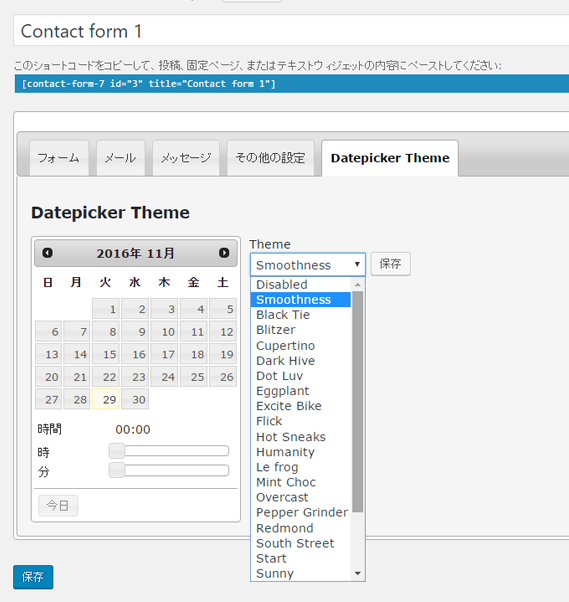The height and width of the screenshot is (602, 569).
Task: Open the Theme dropdown showing Smoothness
Action: pyautogui.click(x=308, y=265)
